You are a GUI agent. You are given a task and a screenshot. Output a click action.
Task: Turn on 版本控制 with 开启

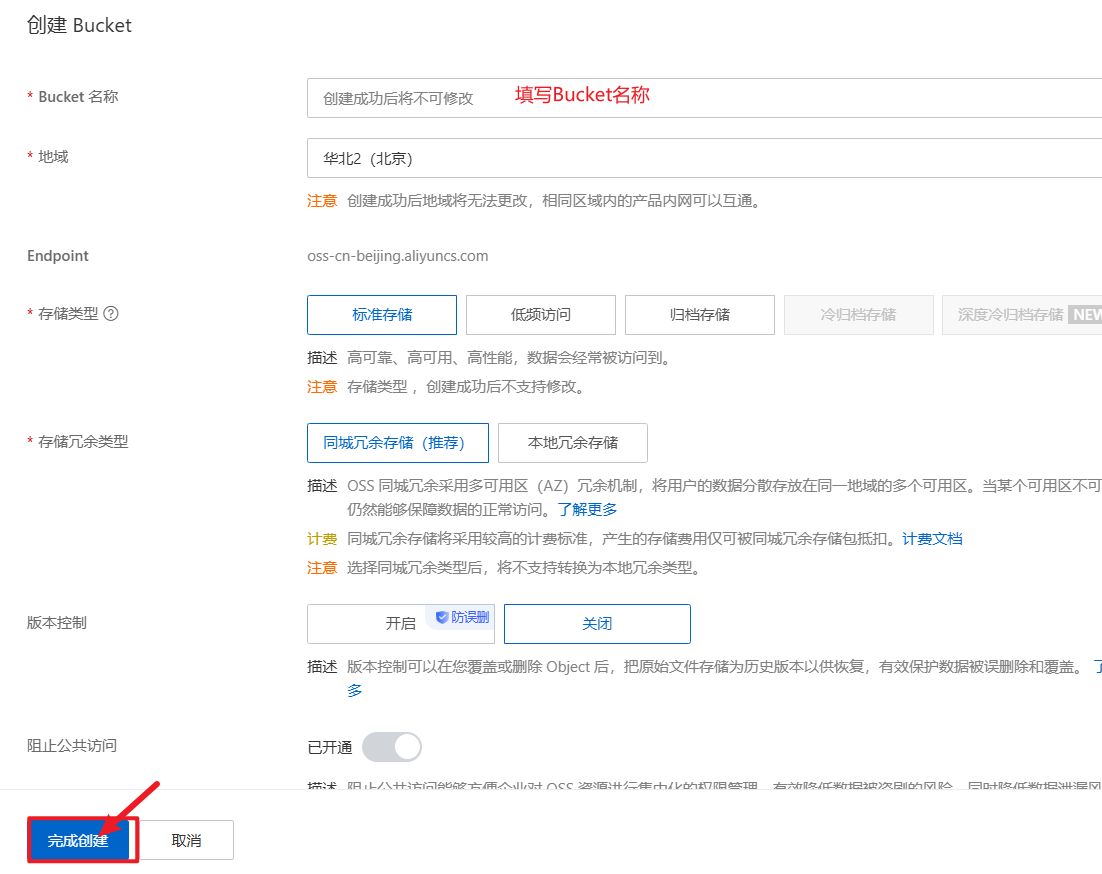coord(401,624)
